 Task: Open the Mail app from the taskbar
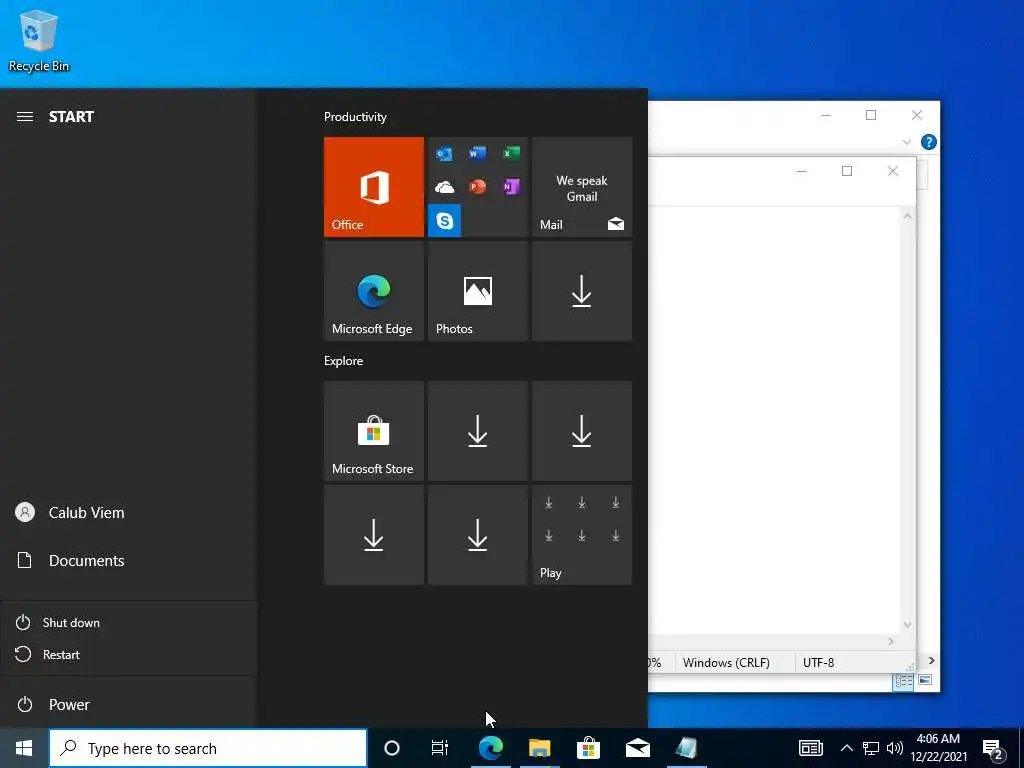coord(637,748)
